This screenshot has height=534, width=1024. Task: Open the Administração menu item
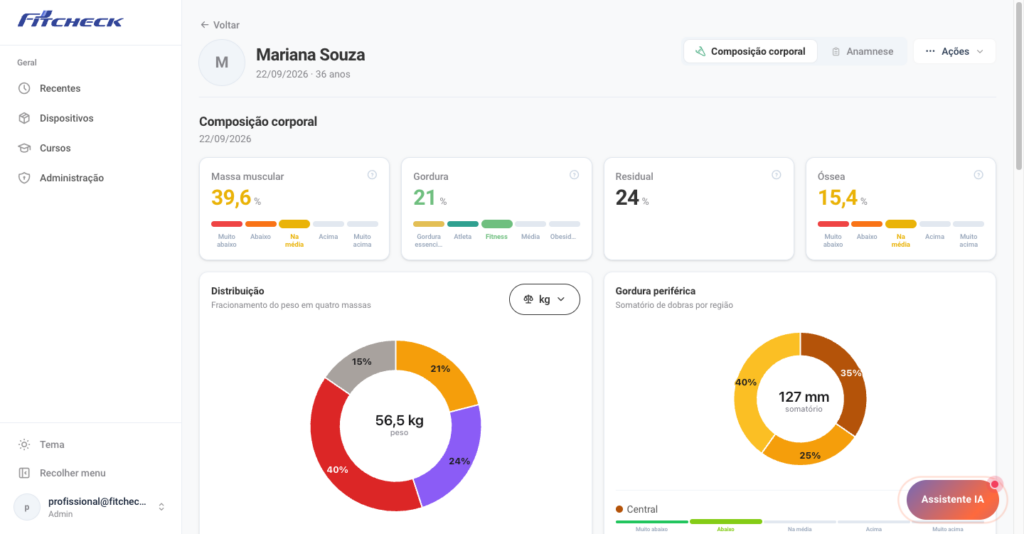click(x=91, y=178)
